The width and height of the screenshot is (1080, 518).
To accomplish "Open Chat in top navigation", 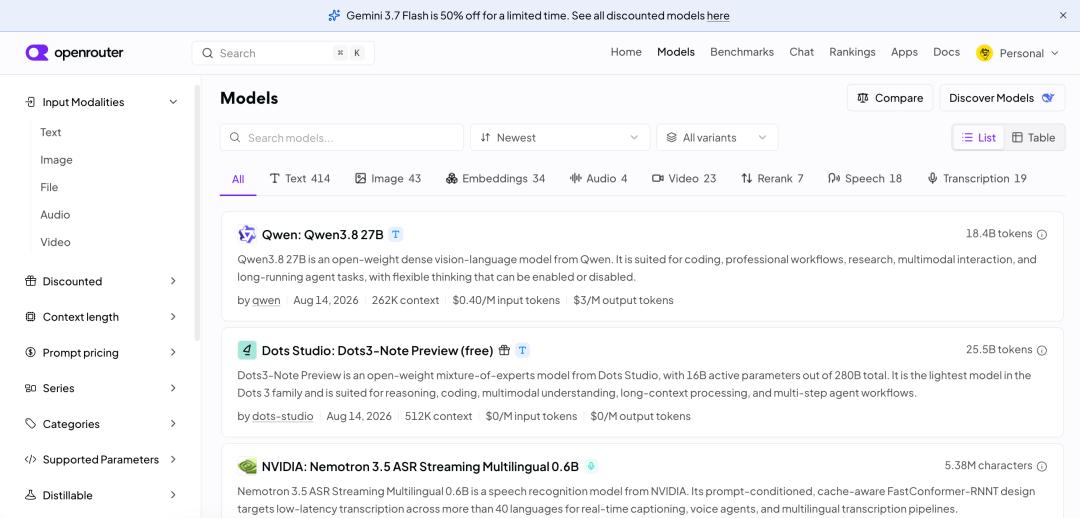I will (x=801, y=52).
